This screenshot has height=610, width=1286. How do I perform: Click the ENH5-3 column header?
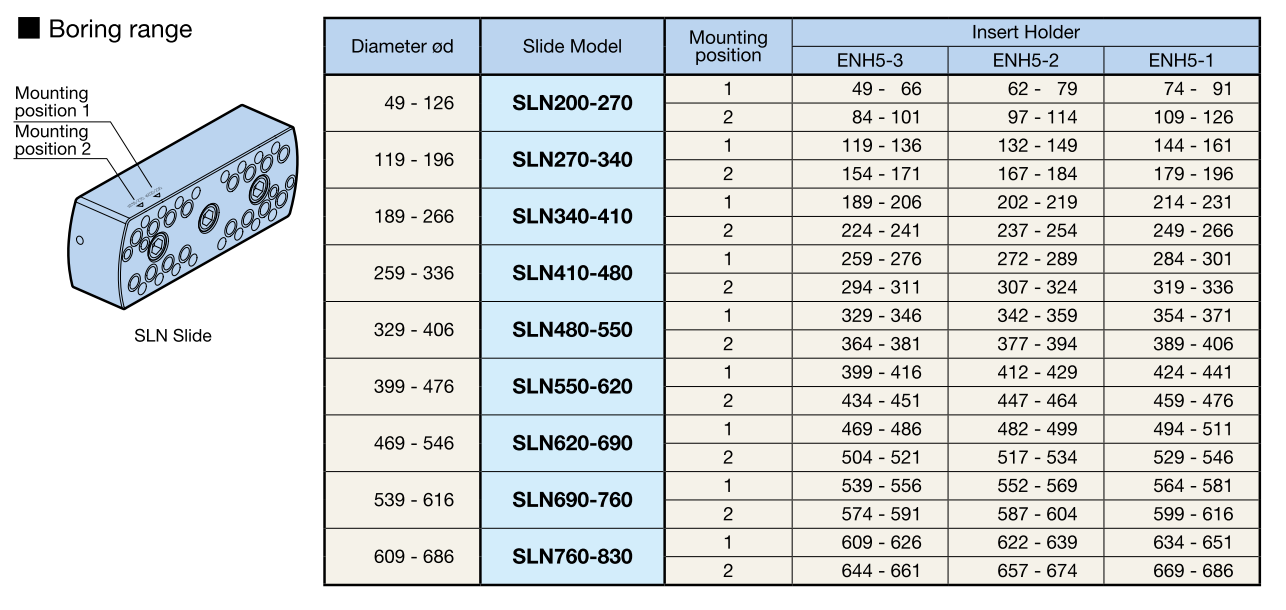point(870,60)
